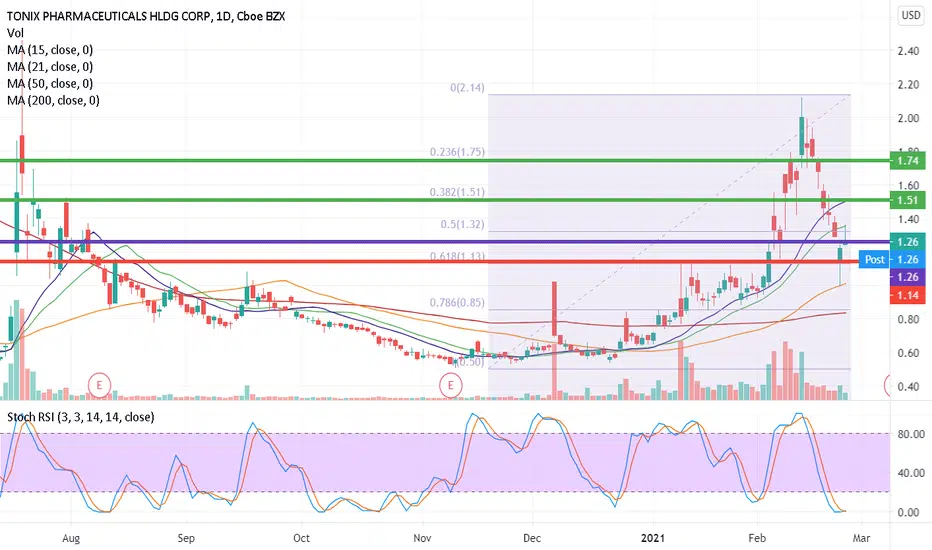Select MA (200, close, 0) indicator label

53,100
